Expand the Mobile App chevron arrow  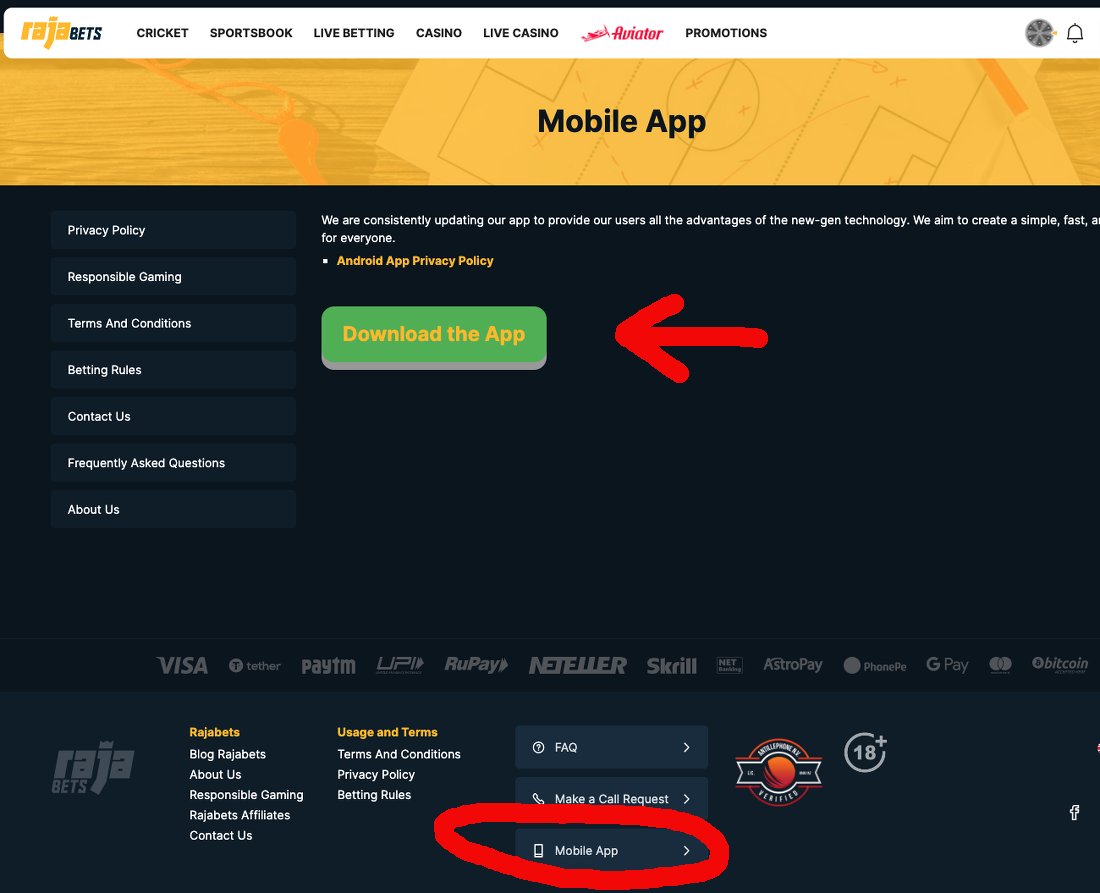click(x=687, y=850)
